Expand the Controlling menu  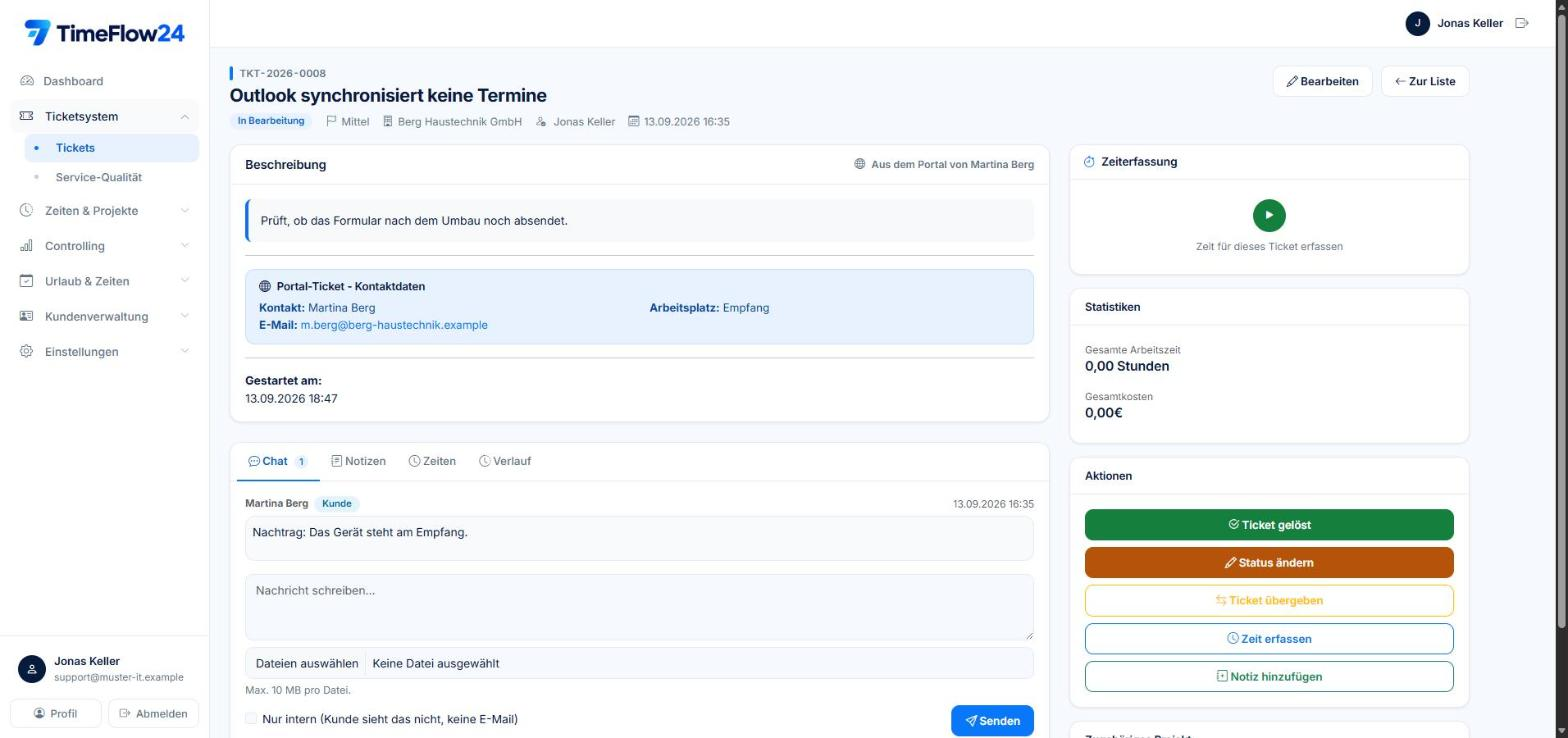click(104, 246)
